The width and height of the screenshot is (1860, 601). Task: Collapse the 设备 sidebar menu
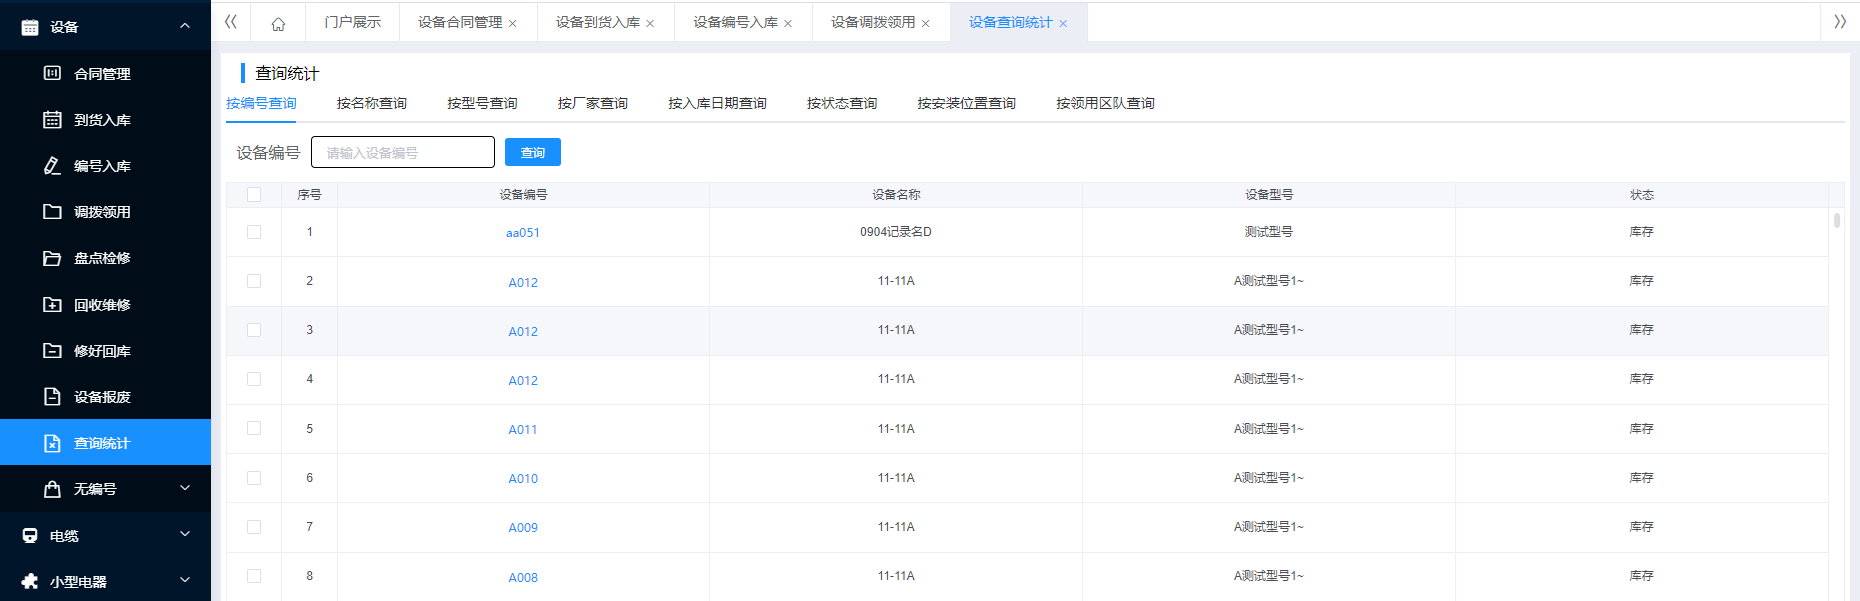[x=184, y=26]
